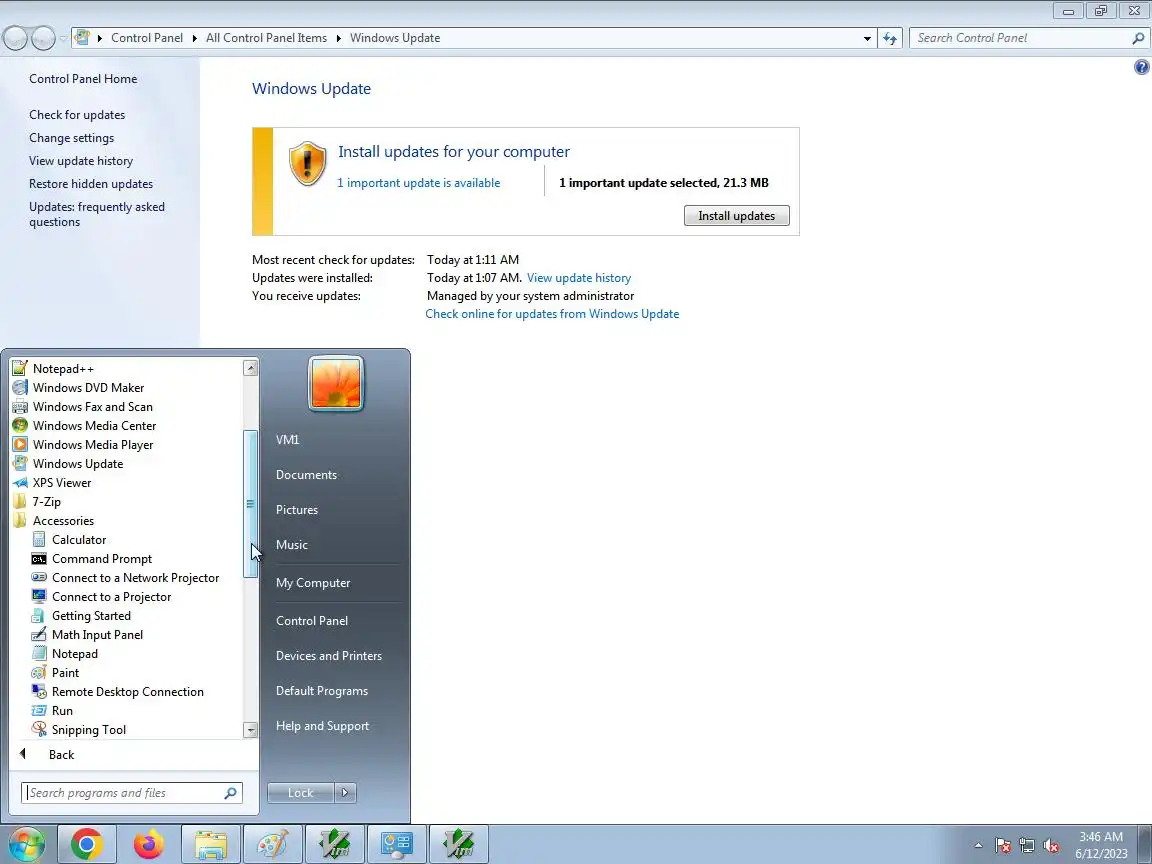Go Back to main Start menu
The width and height of the screenshot is (1152, 864).
(x=62, y=755)
